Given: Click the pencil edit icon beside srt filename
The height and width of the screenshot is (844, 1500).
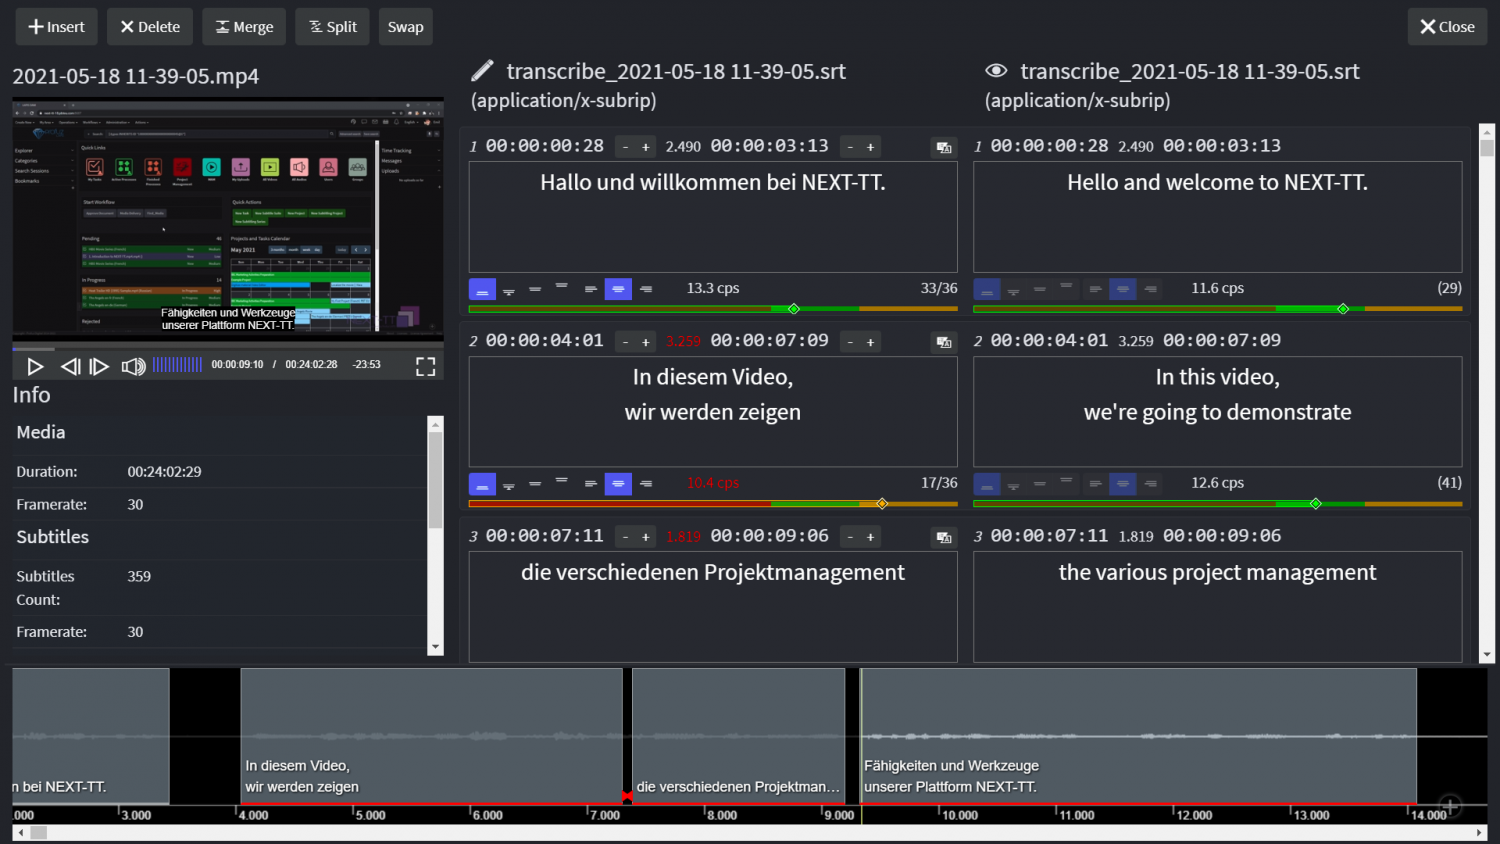Looking at the screenshot, I should 482,71.
